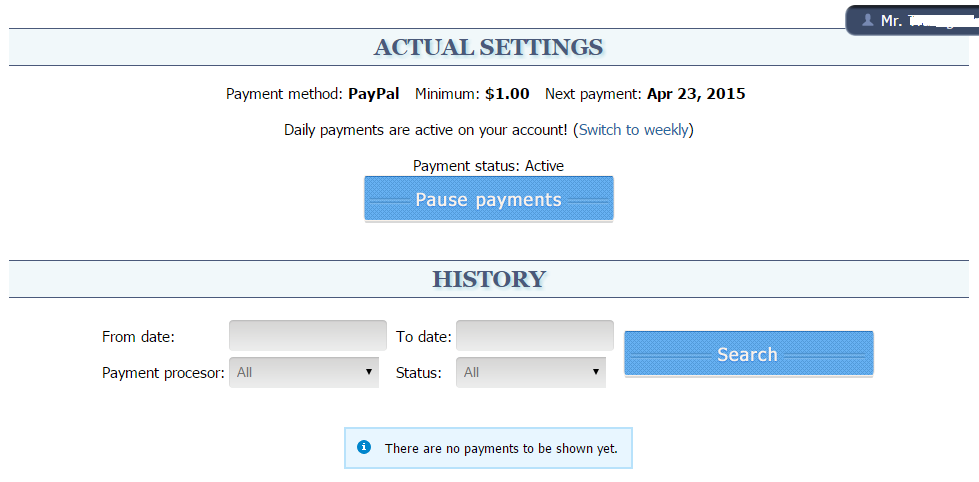Click the ACTUAL SETTINGS heading

(489, 47)
